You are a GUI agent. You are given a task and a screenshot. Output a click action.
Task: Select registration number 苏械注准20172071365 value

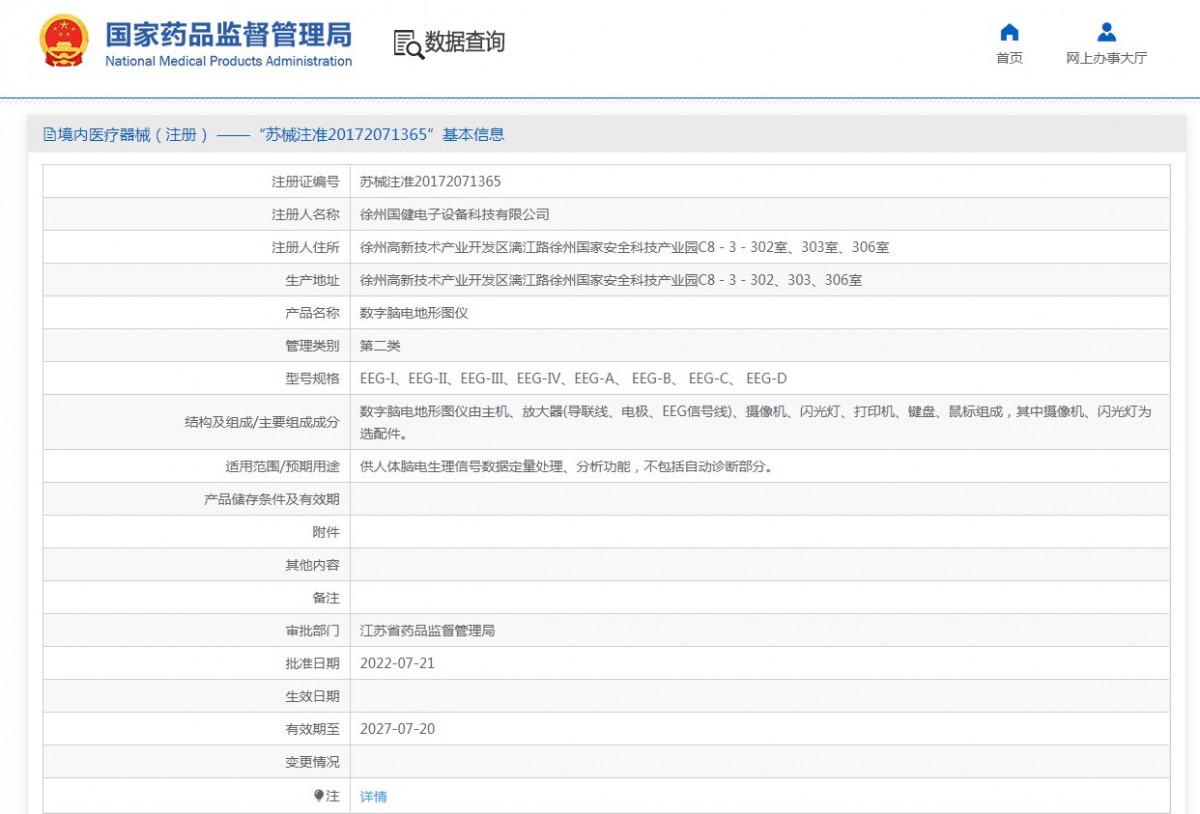pyautogui.click(x=430, y=182)
